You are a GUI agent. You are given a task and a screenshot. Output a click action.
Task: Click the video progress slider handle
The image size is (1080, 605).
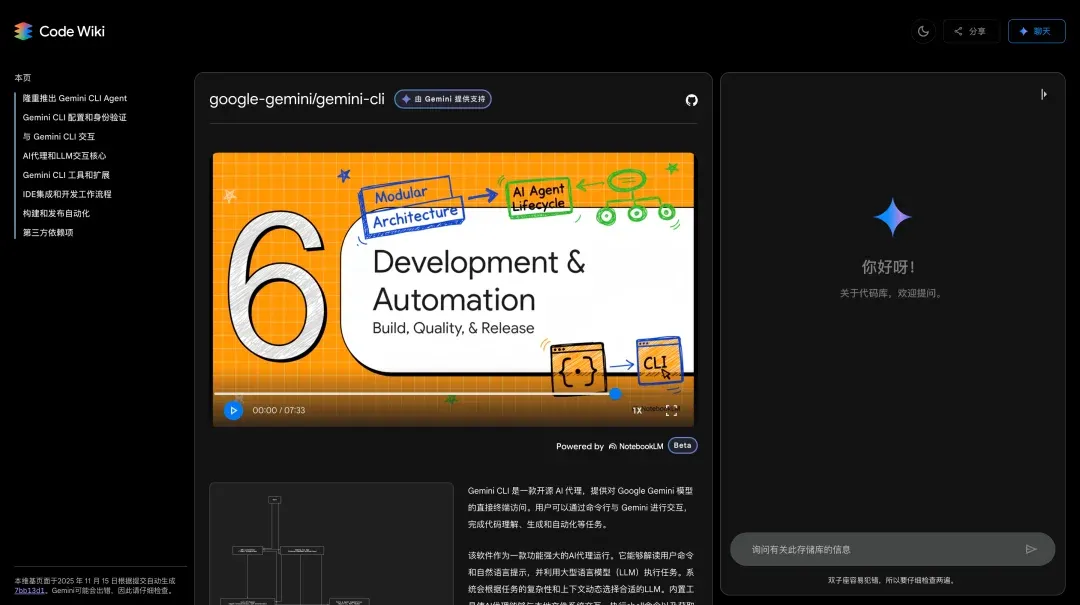pyautogui.click(x=615, y=394)
